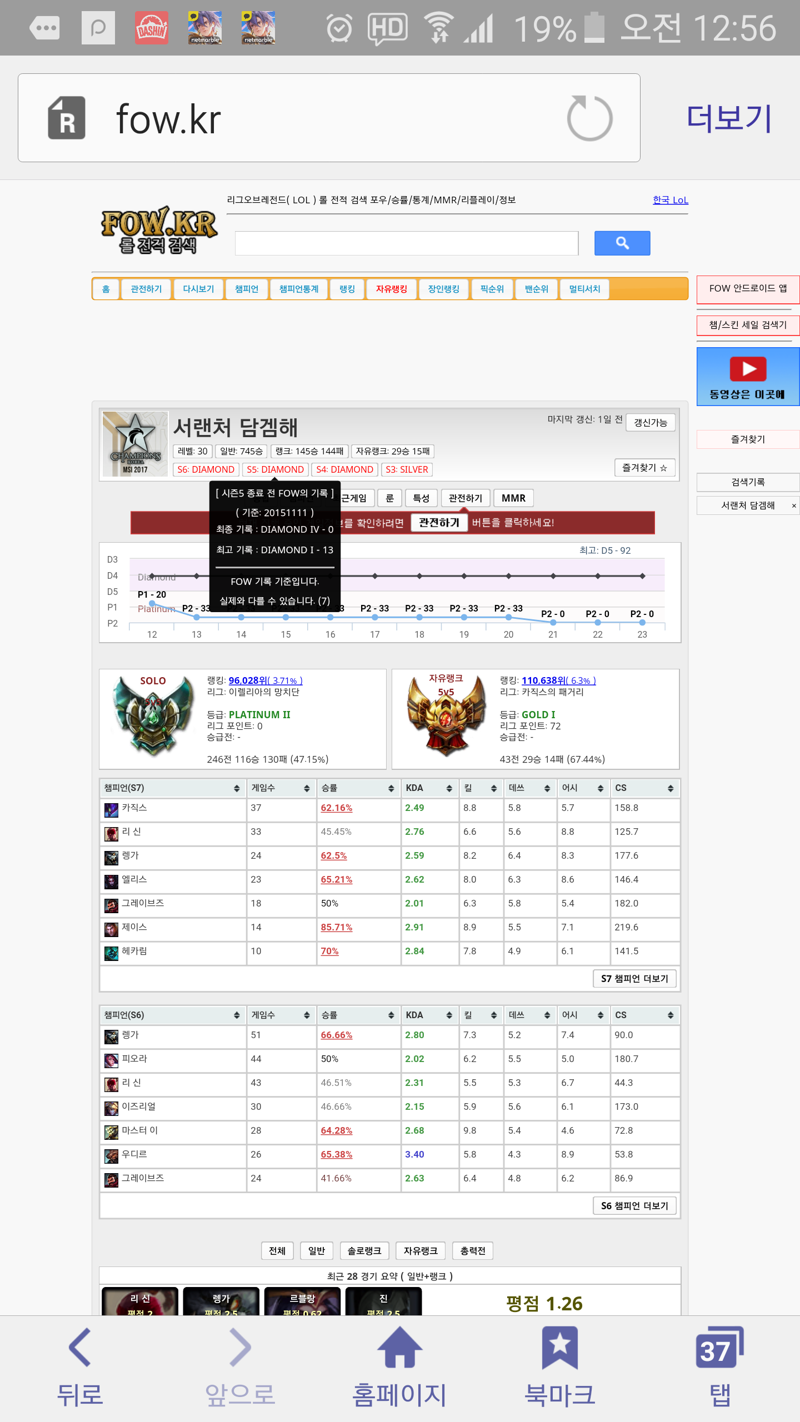This screenshot has width=800, height=1422.
Task: Reload the fow.kr page
Action: 589,118
